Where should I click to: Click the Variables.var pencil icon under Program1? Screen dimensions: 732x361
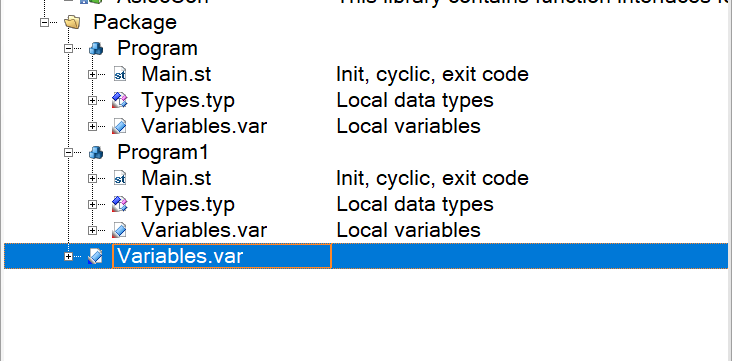click(120, 230)
